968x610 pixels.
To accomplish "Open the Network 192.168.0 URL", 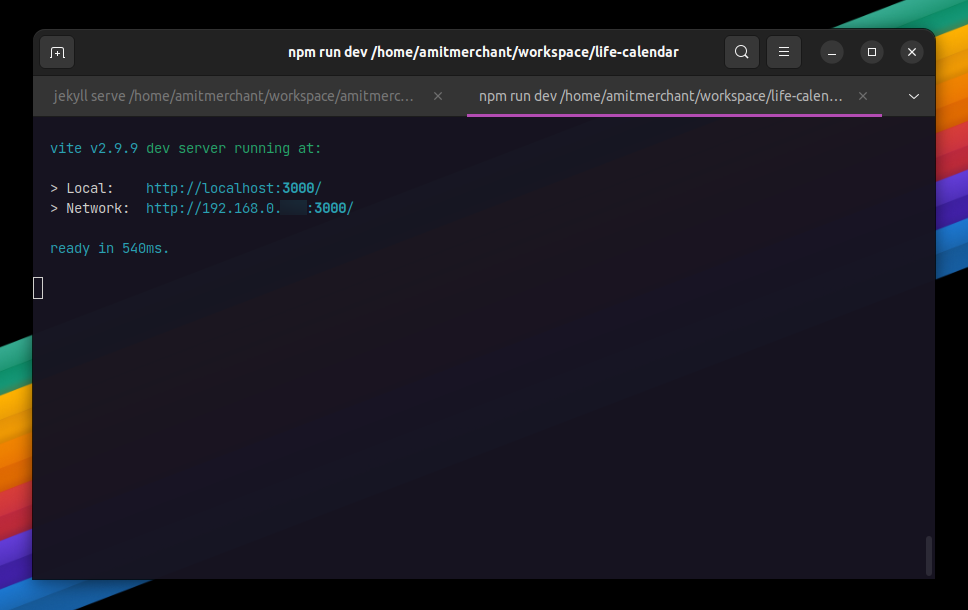I will click(249, 209).
